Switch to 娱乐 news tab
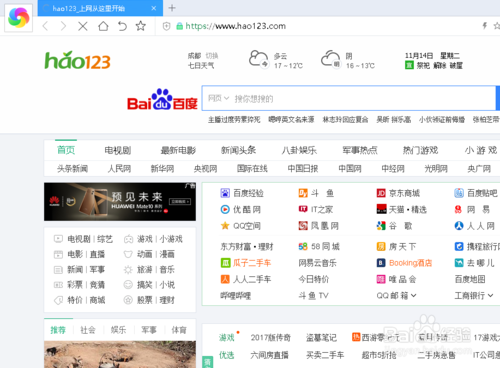This screenshot has height=368, width=500. 118,330
